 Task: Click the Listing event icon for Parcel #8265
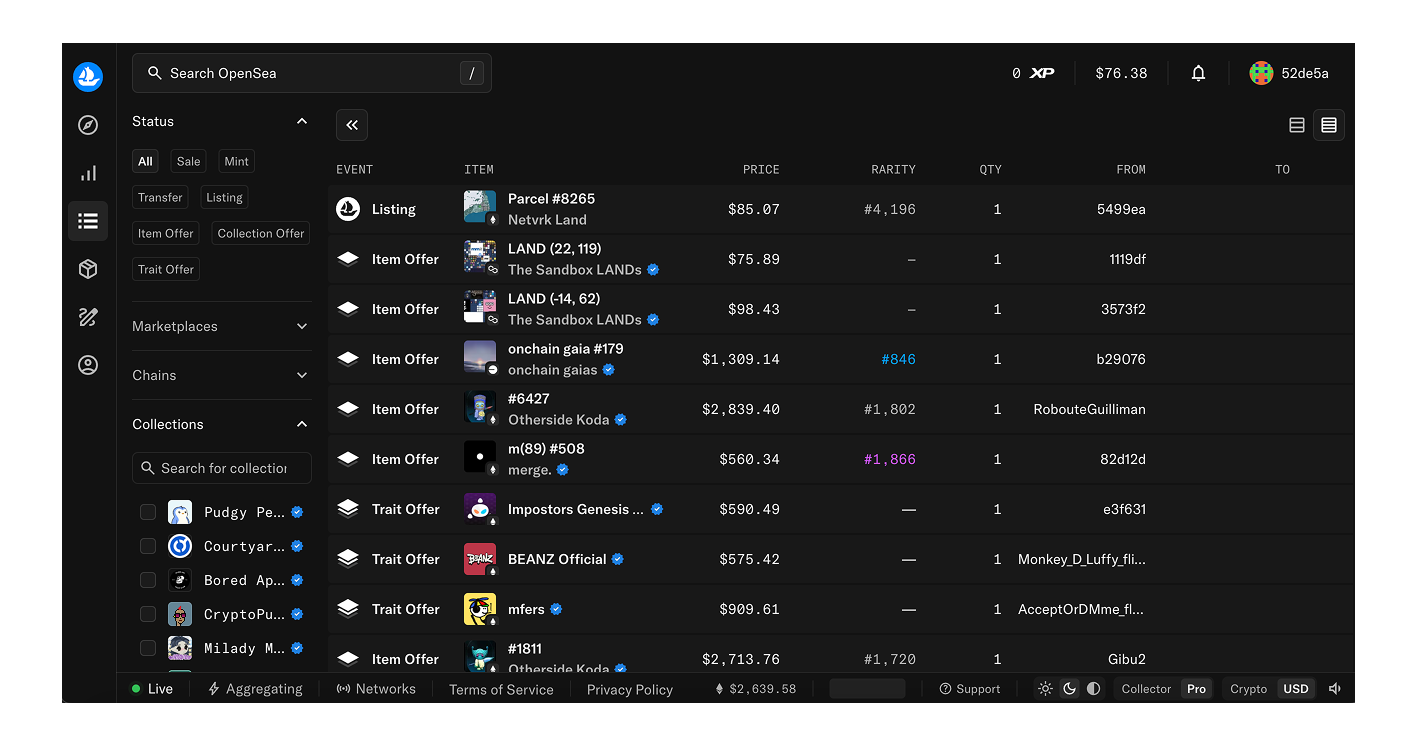(x=348, y=209)
